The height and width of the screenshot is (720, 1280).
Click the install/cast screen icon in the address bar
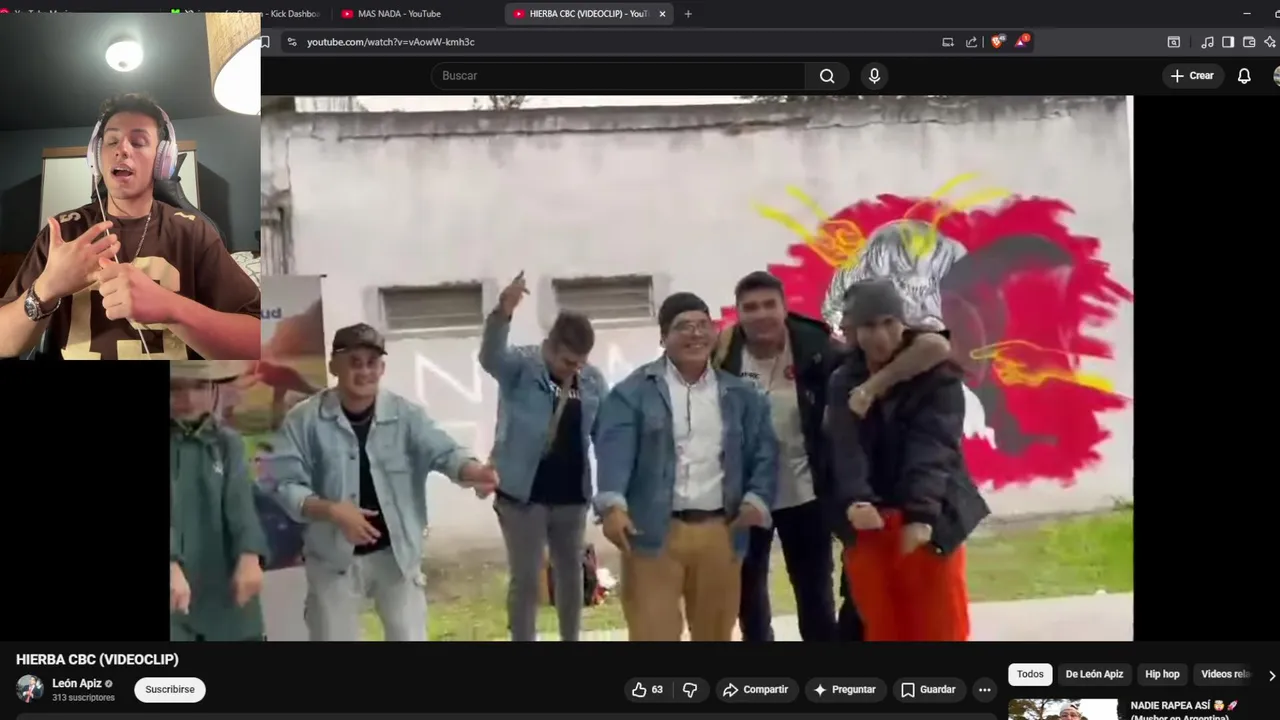[x=948, y=42]
